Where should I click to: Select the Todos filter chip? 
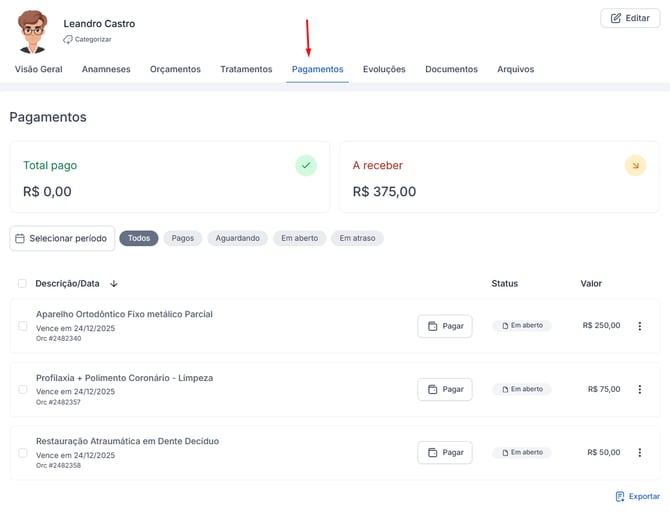coord(139,238)
